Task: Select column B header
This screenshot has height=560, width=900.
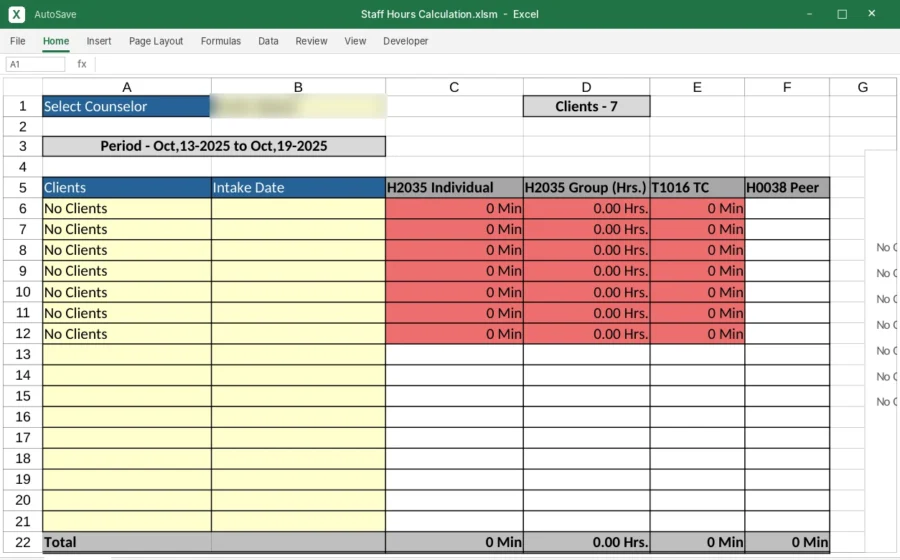Action: pyautogui.click(x=298, y=87)
